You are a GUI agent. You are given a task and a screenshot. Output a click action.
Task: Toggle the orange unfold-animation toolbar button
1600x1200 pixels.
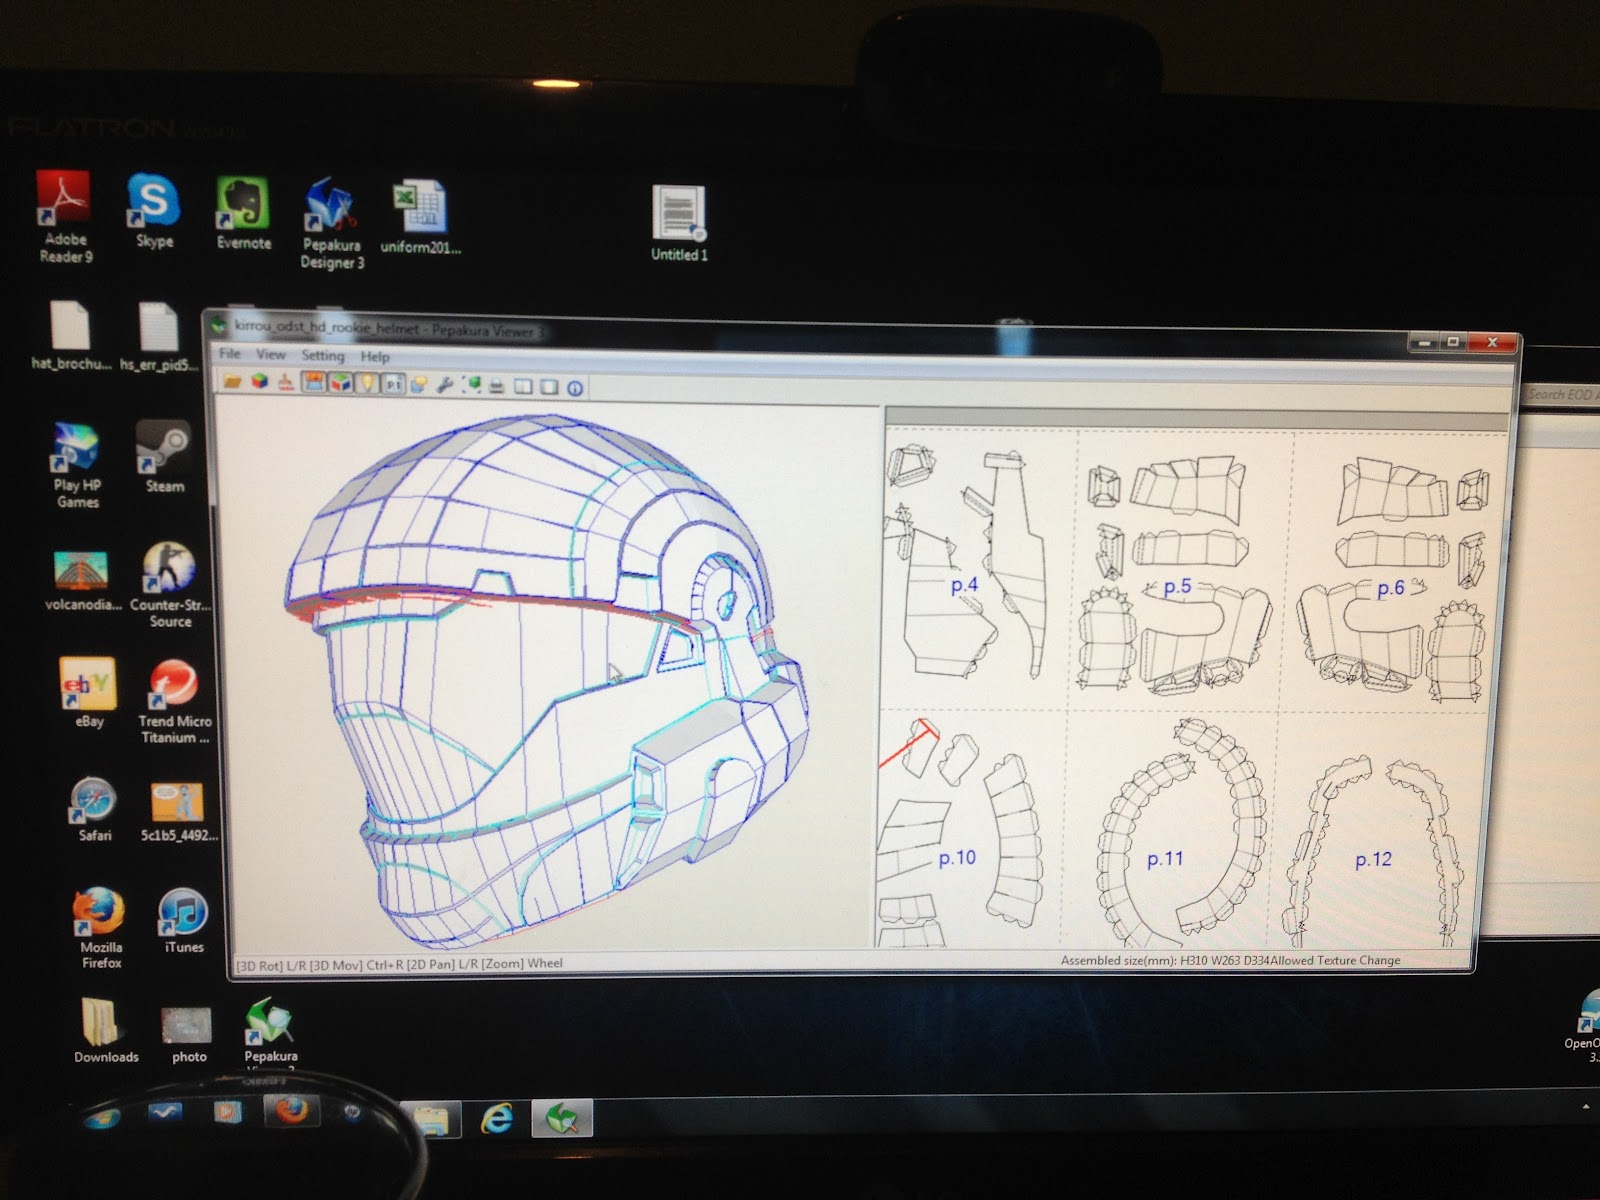(314, 383)
